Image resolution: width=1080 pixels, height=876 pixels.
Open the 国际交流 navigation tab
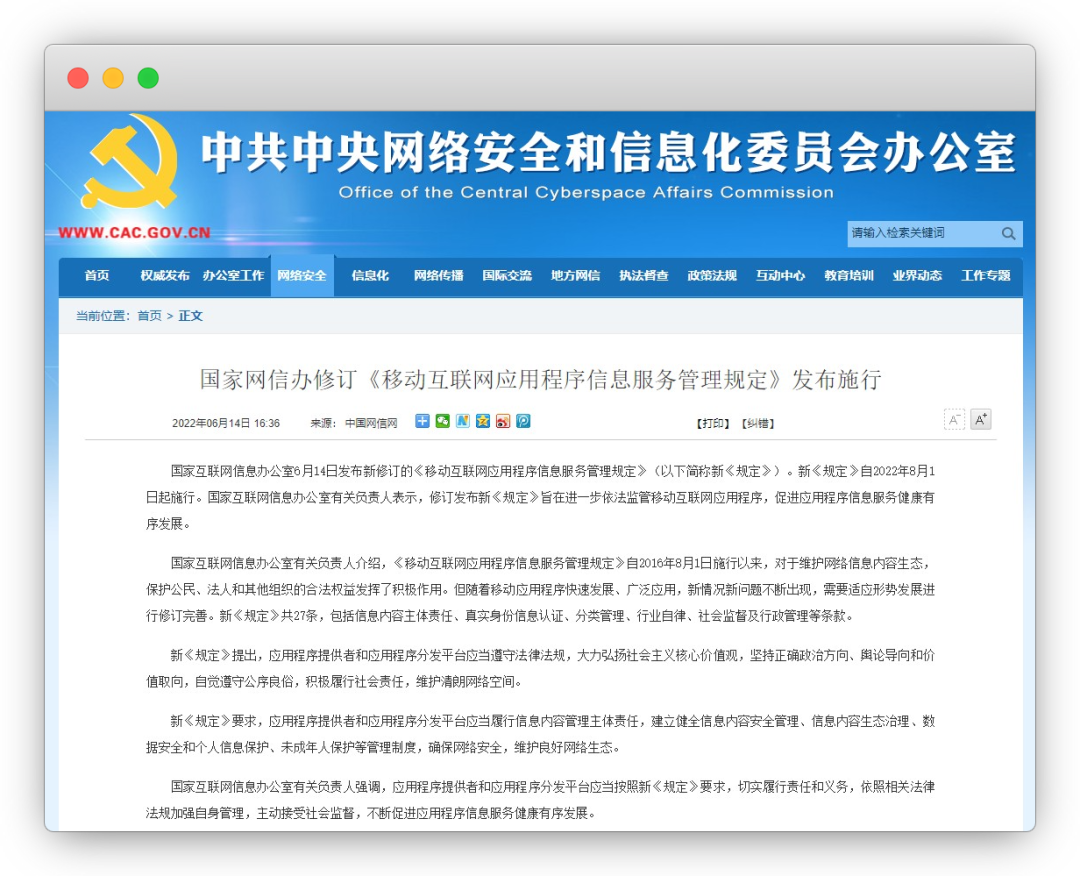[507, 275]
